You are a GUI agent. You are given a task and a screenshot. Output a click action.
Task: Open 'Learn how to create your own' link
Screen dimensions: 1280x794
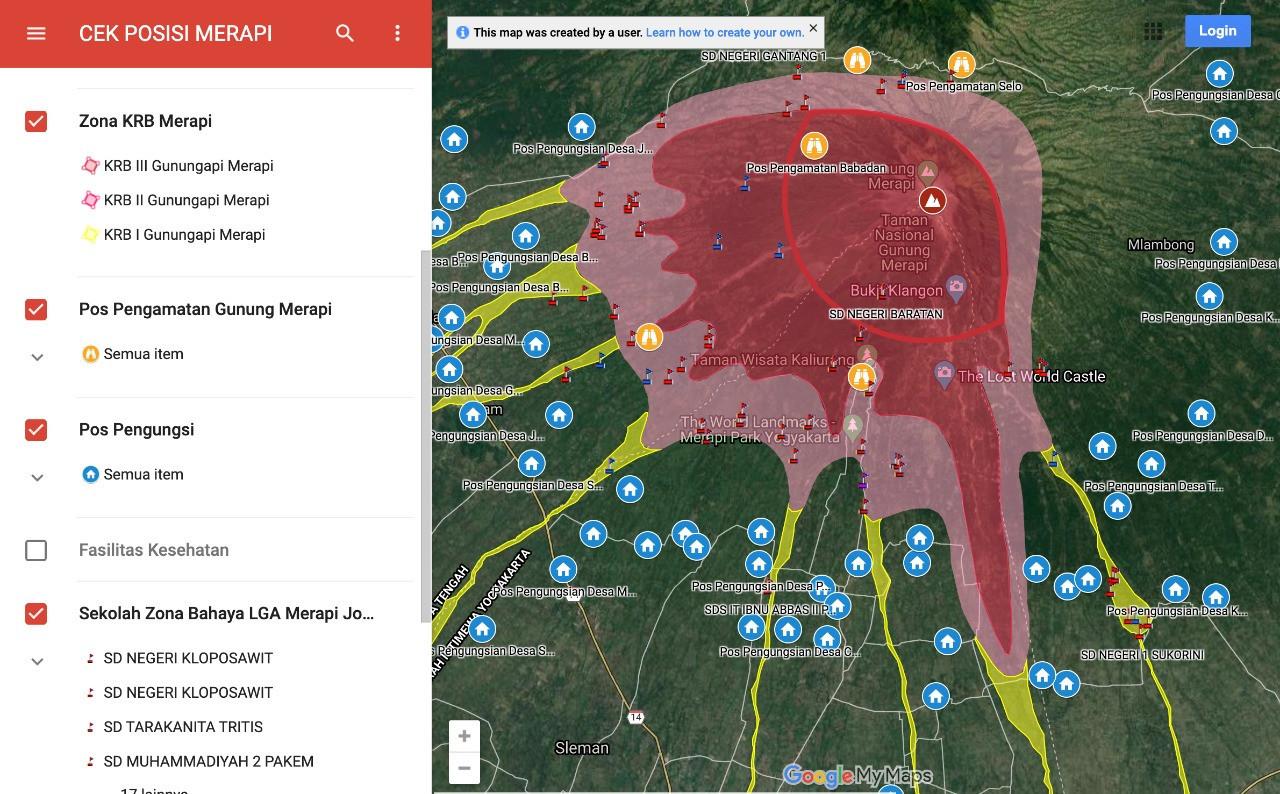[x=724, y=32]
